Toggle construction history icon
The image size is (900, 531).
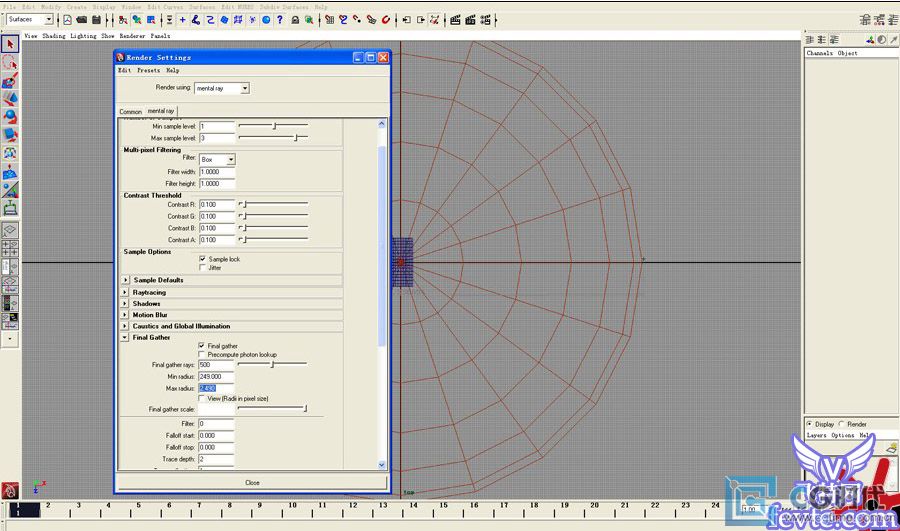coord(435,20)
